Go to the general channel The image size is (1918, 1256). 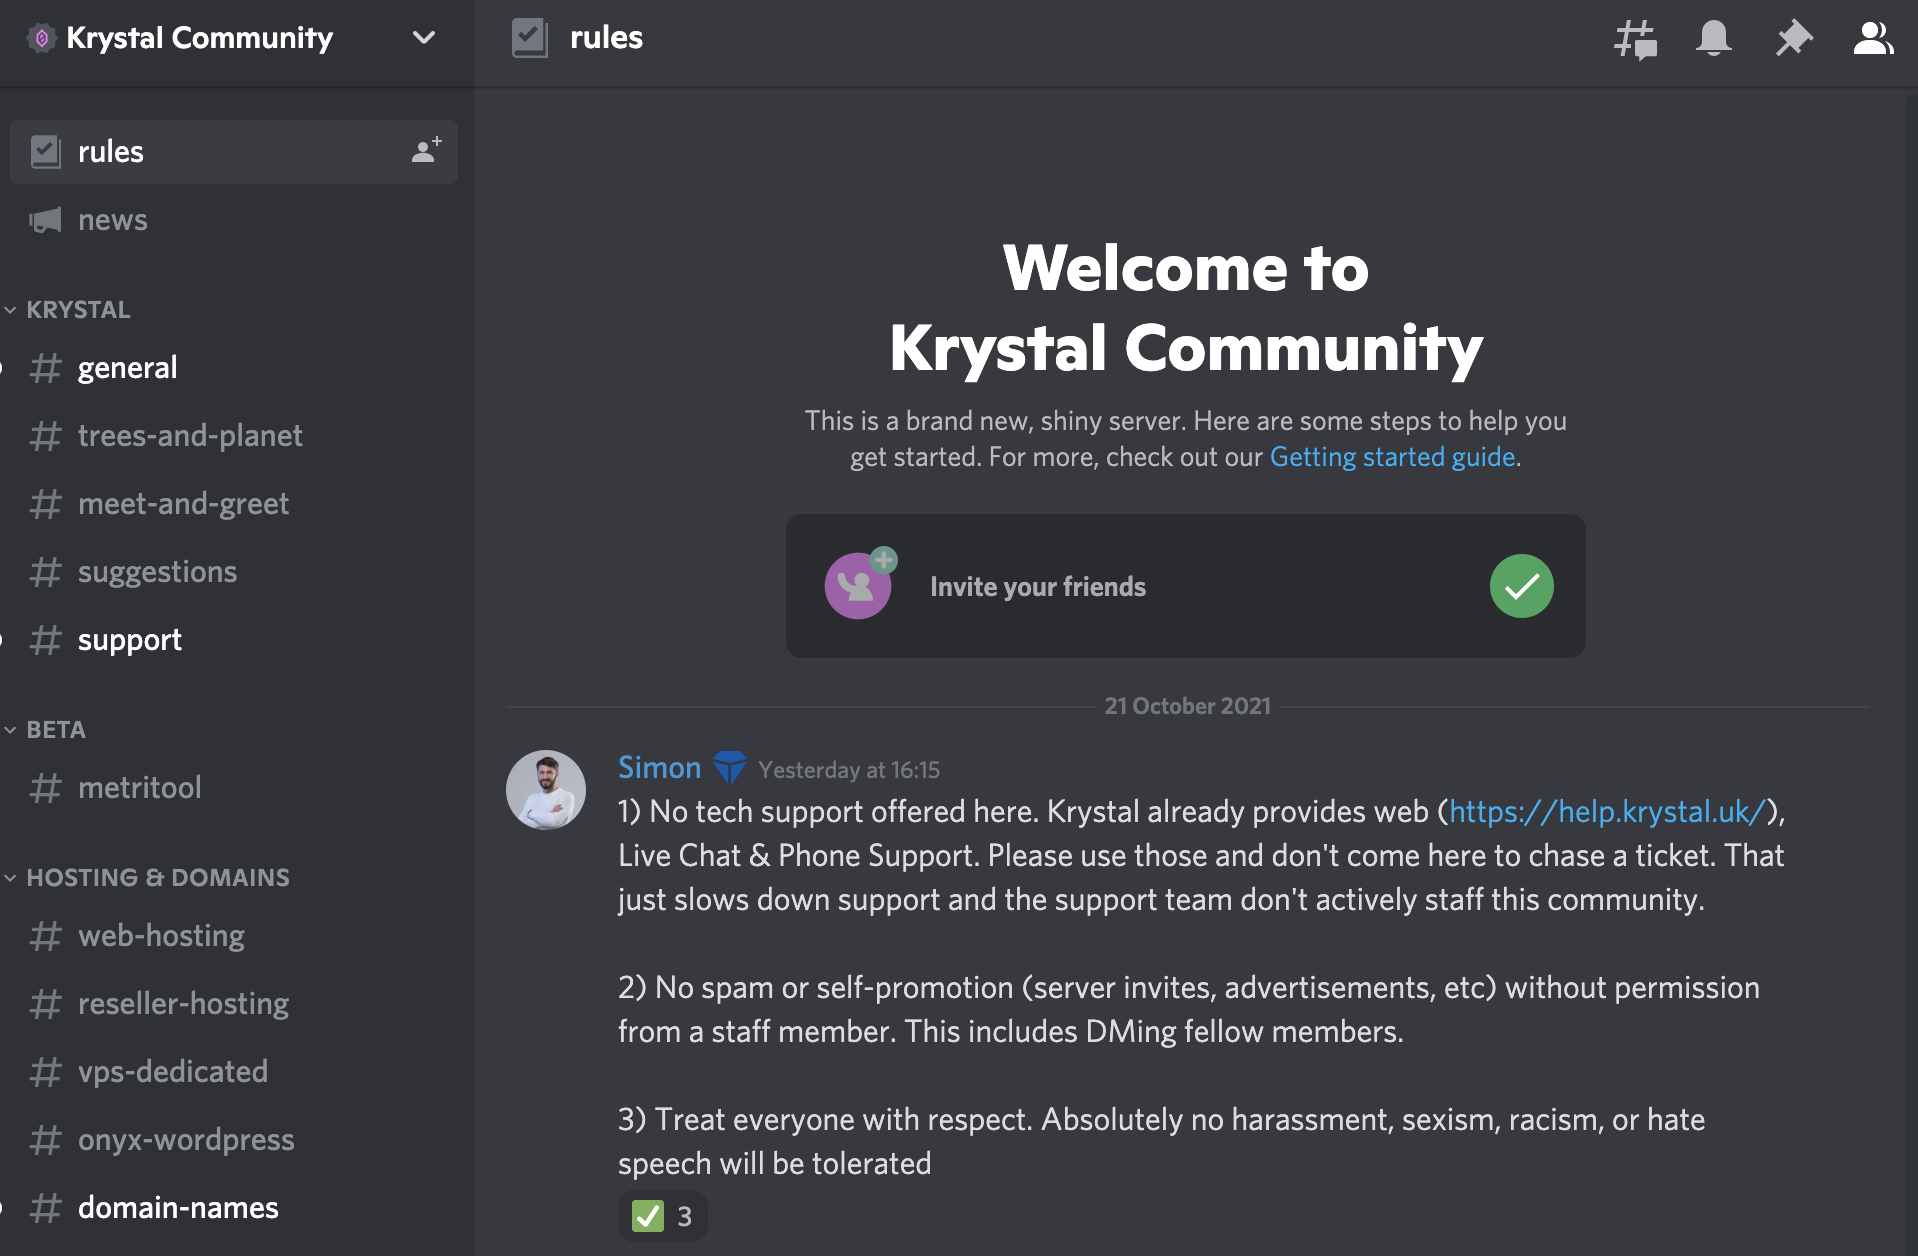point(234,368)
